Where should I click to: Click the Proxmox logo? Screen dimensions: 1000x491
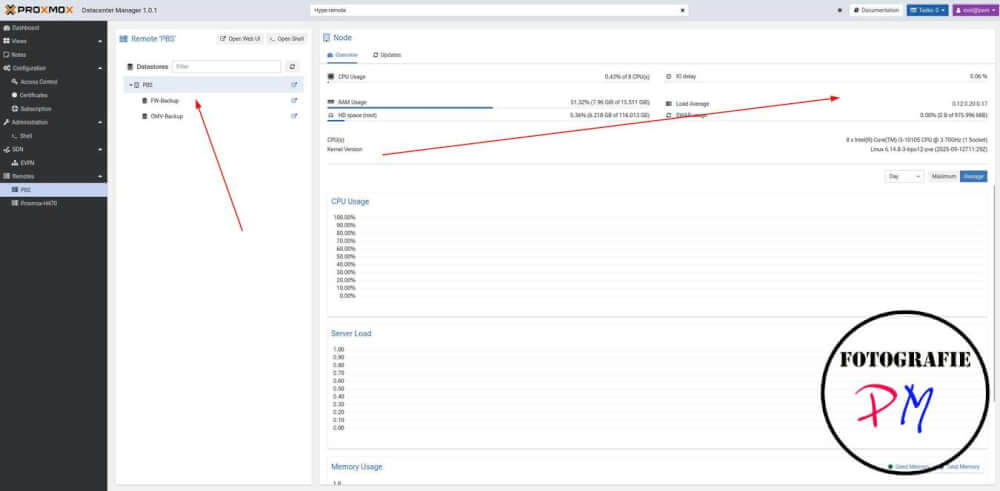[x=39, y=10]
